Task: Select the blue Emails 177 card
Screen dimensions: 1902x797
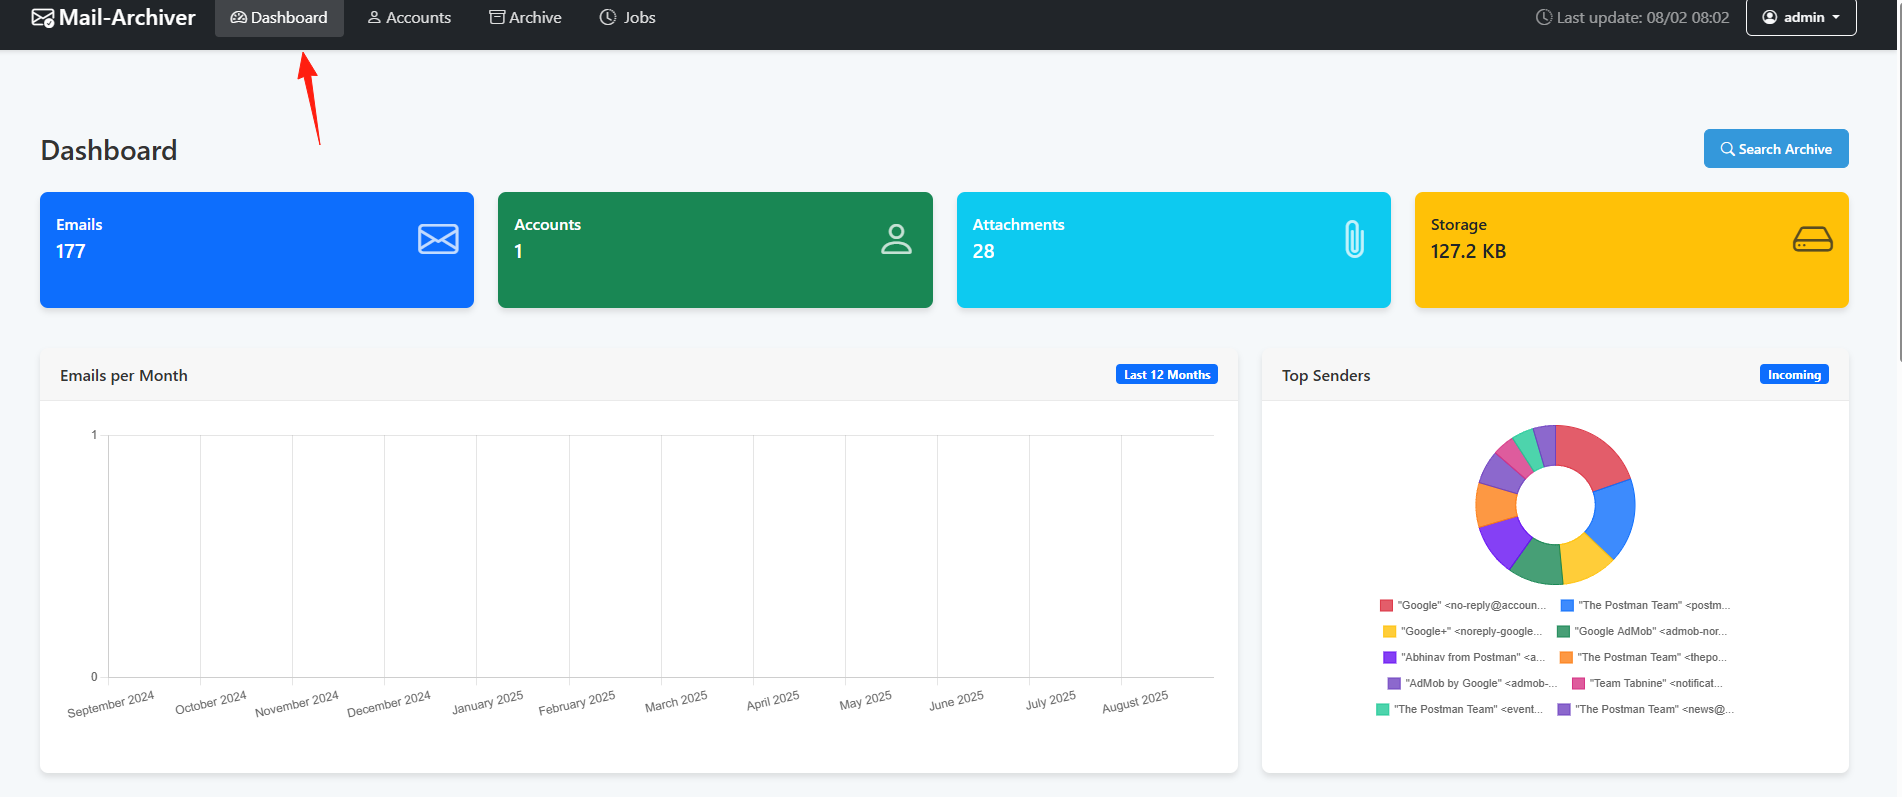Action: coord(257,250)
